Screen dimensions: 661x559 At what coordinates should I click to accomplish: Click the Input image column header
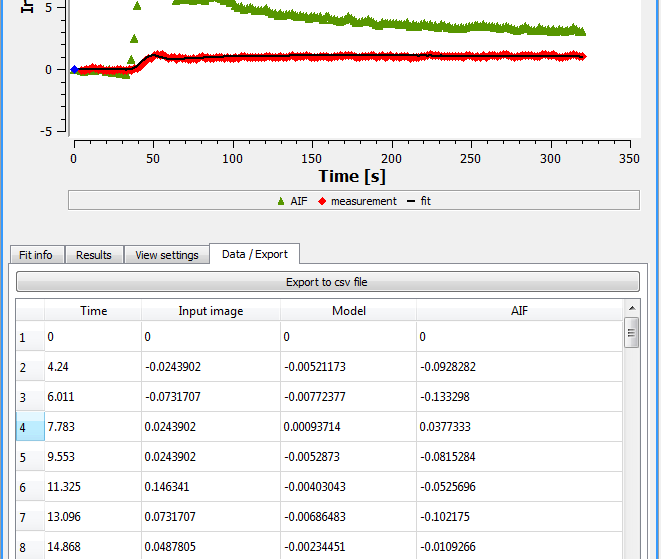tap(211, 311)
